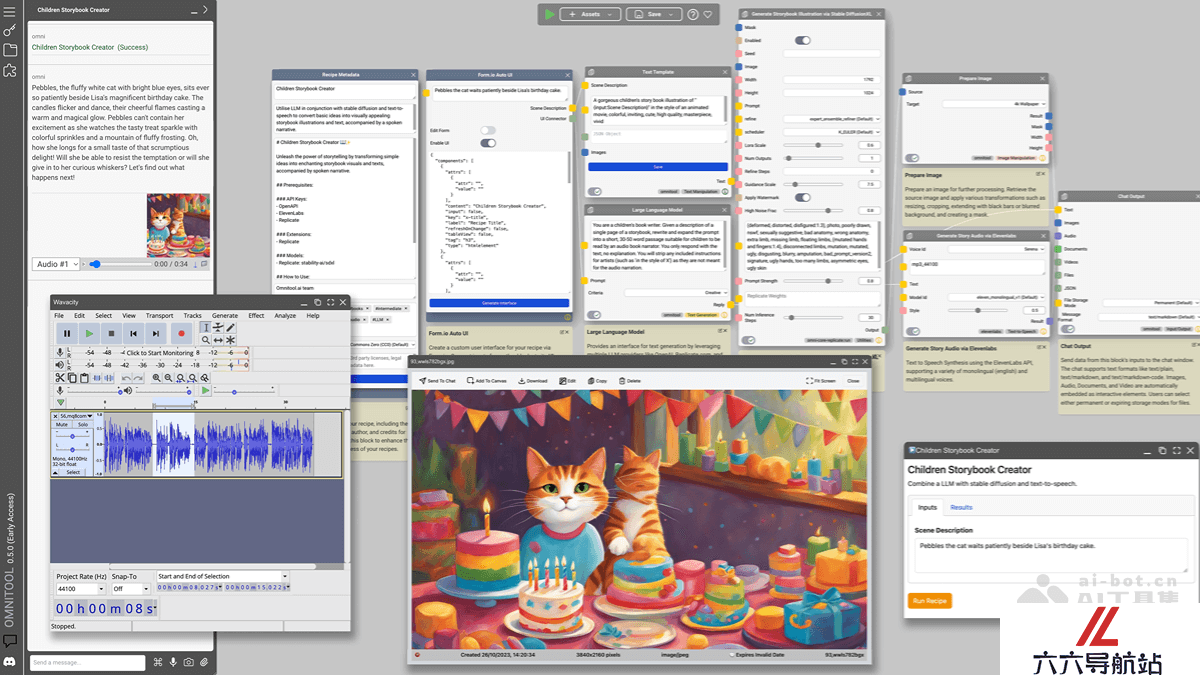Click the Run Recipe button
The width and height of the screenshot is (1200, 675).
coord(930,601)
